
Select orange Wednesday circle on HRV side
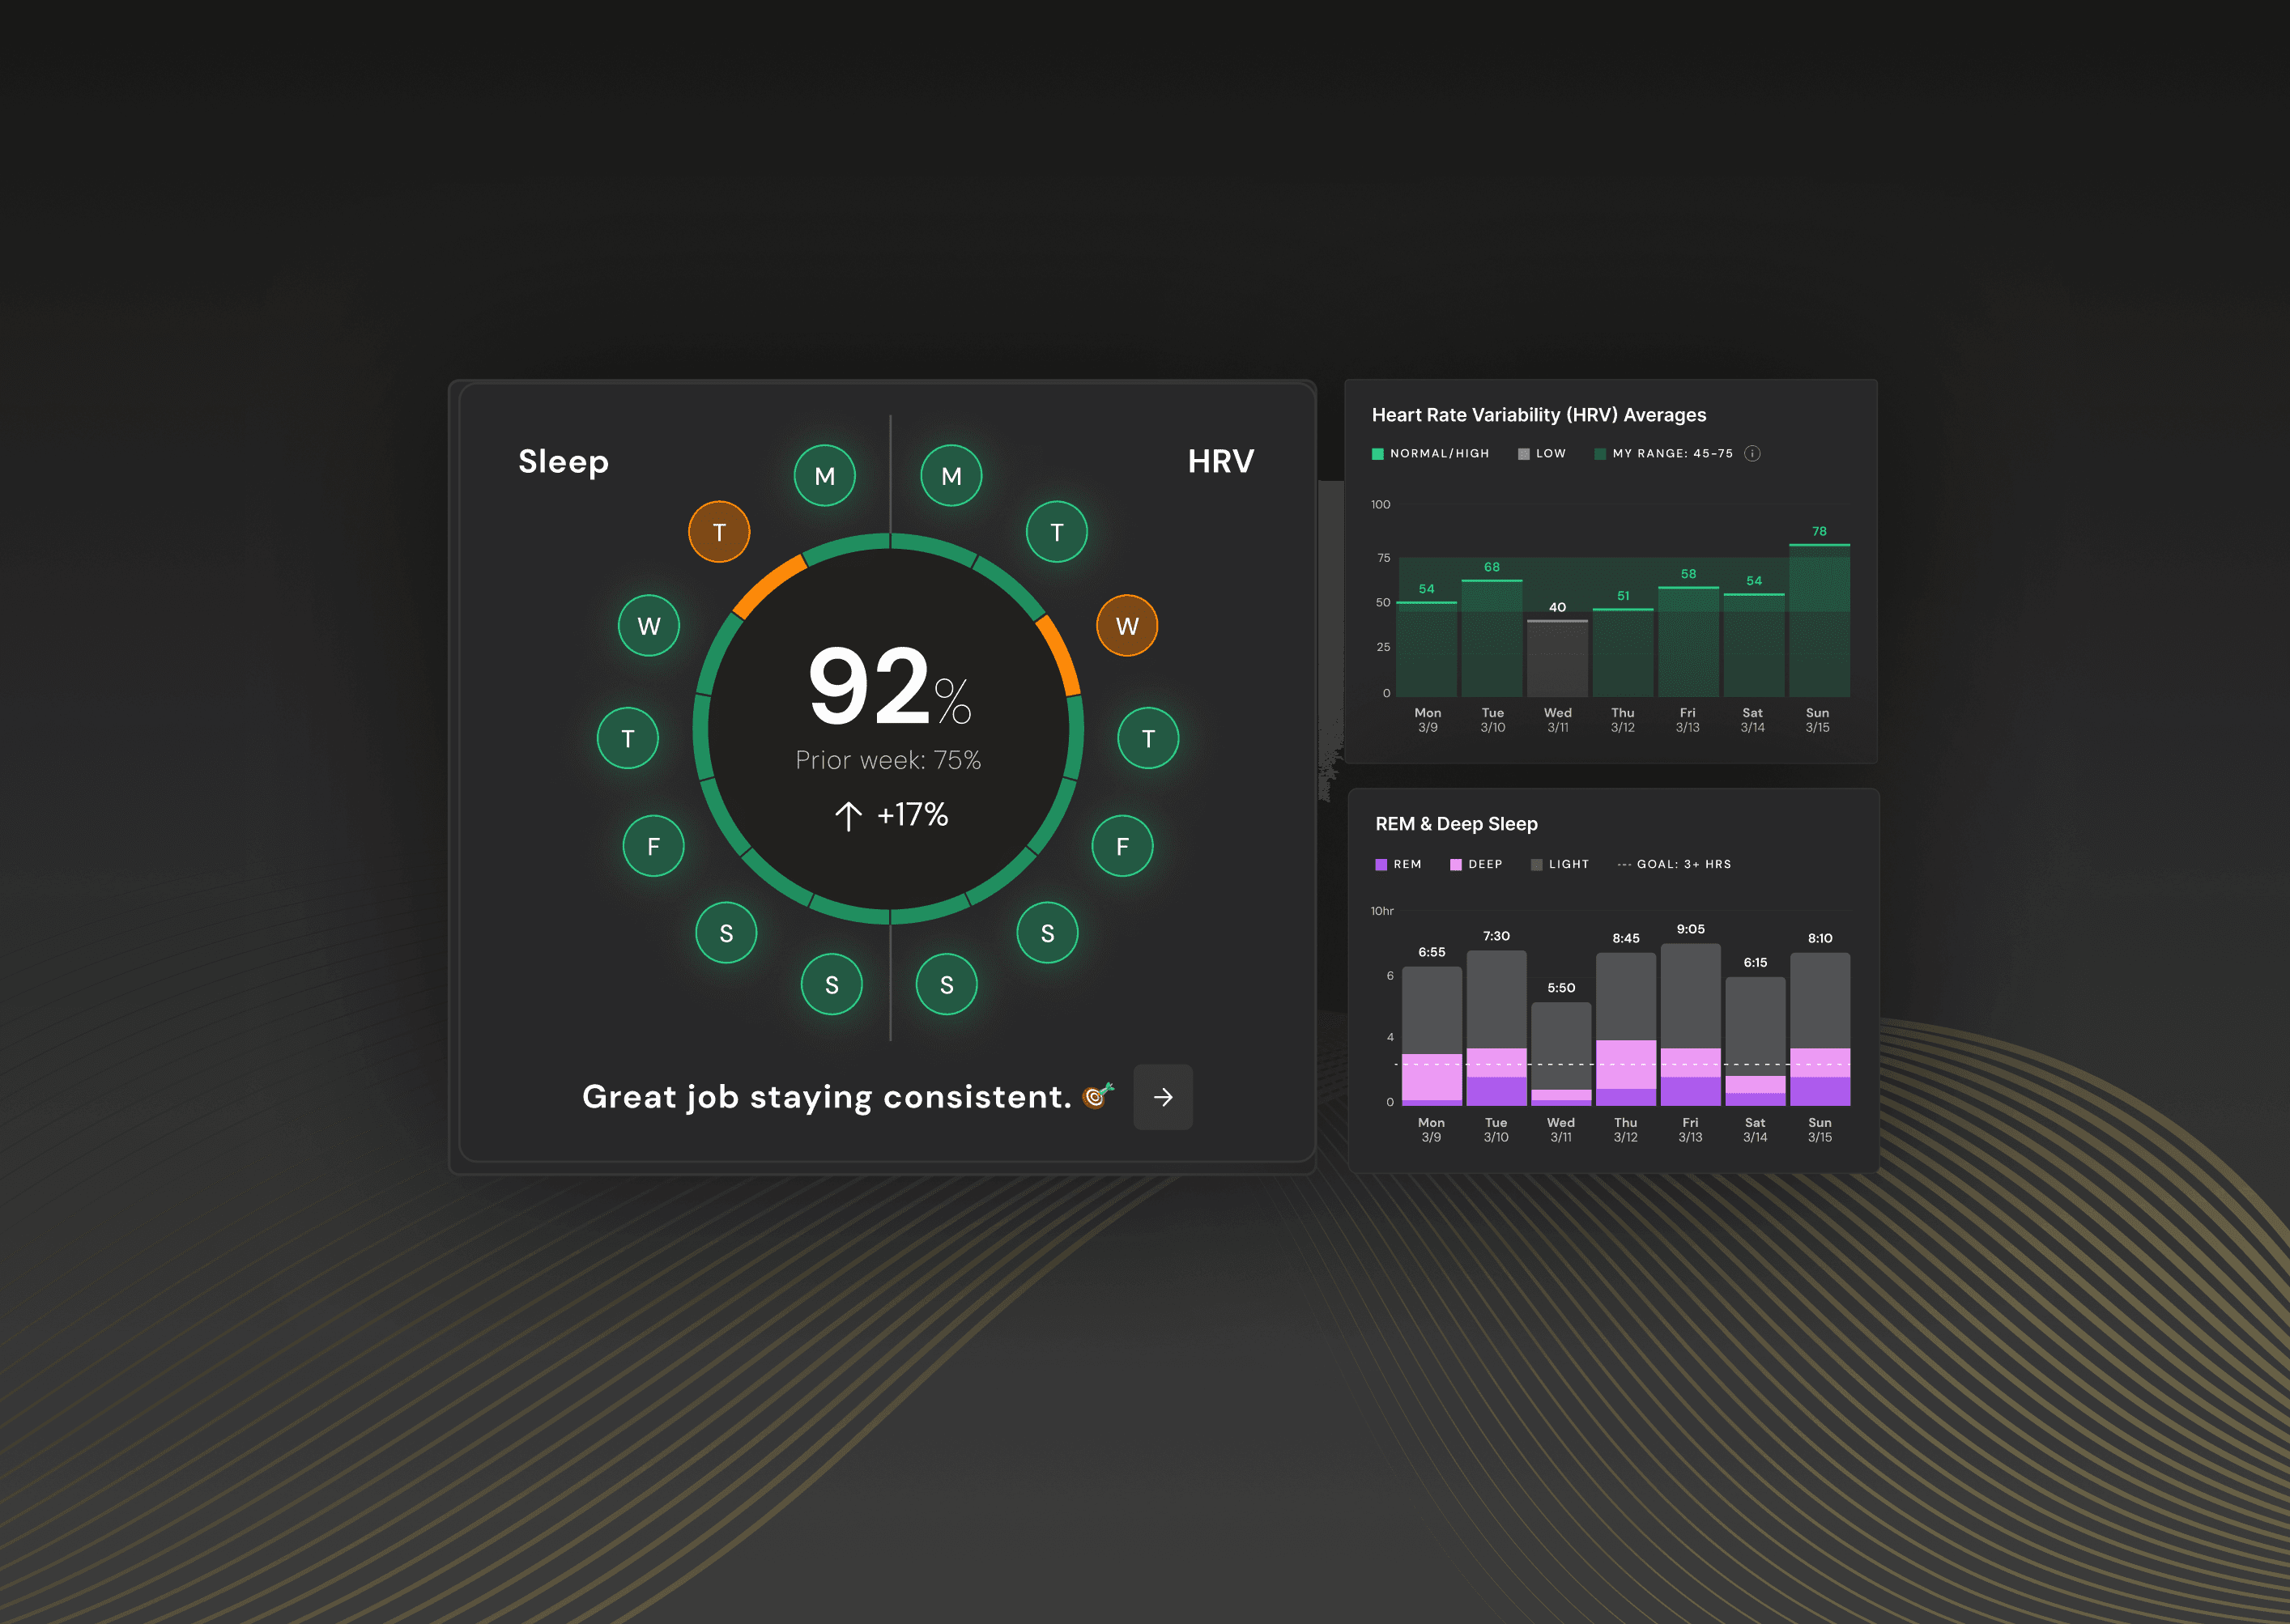click(x=1127, y=626)
